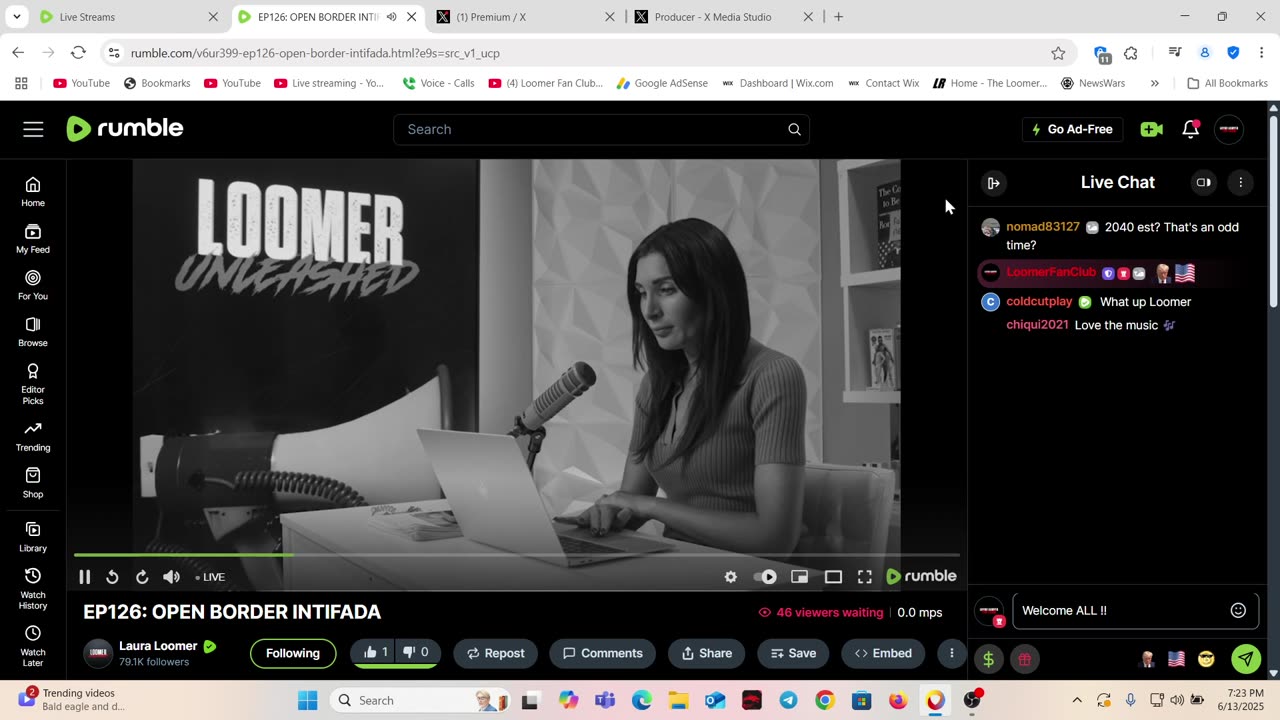Click the chat gift icon

click(x=1024, y=659)
